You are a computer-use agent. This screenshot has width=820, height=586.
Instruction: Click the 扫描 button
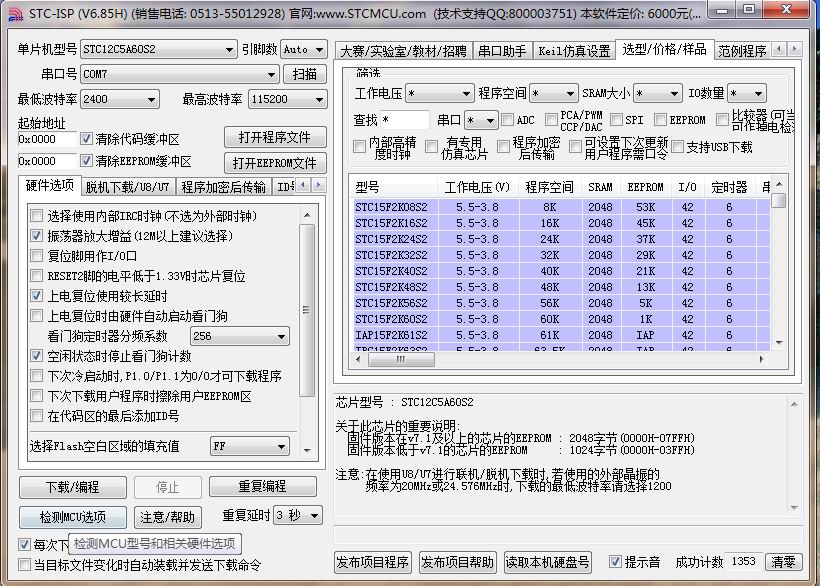coord(305,74)
